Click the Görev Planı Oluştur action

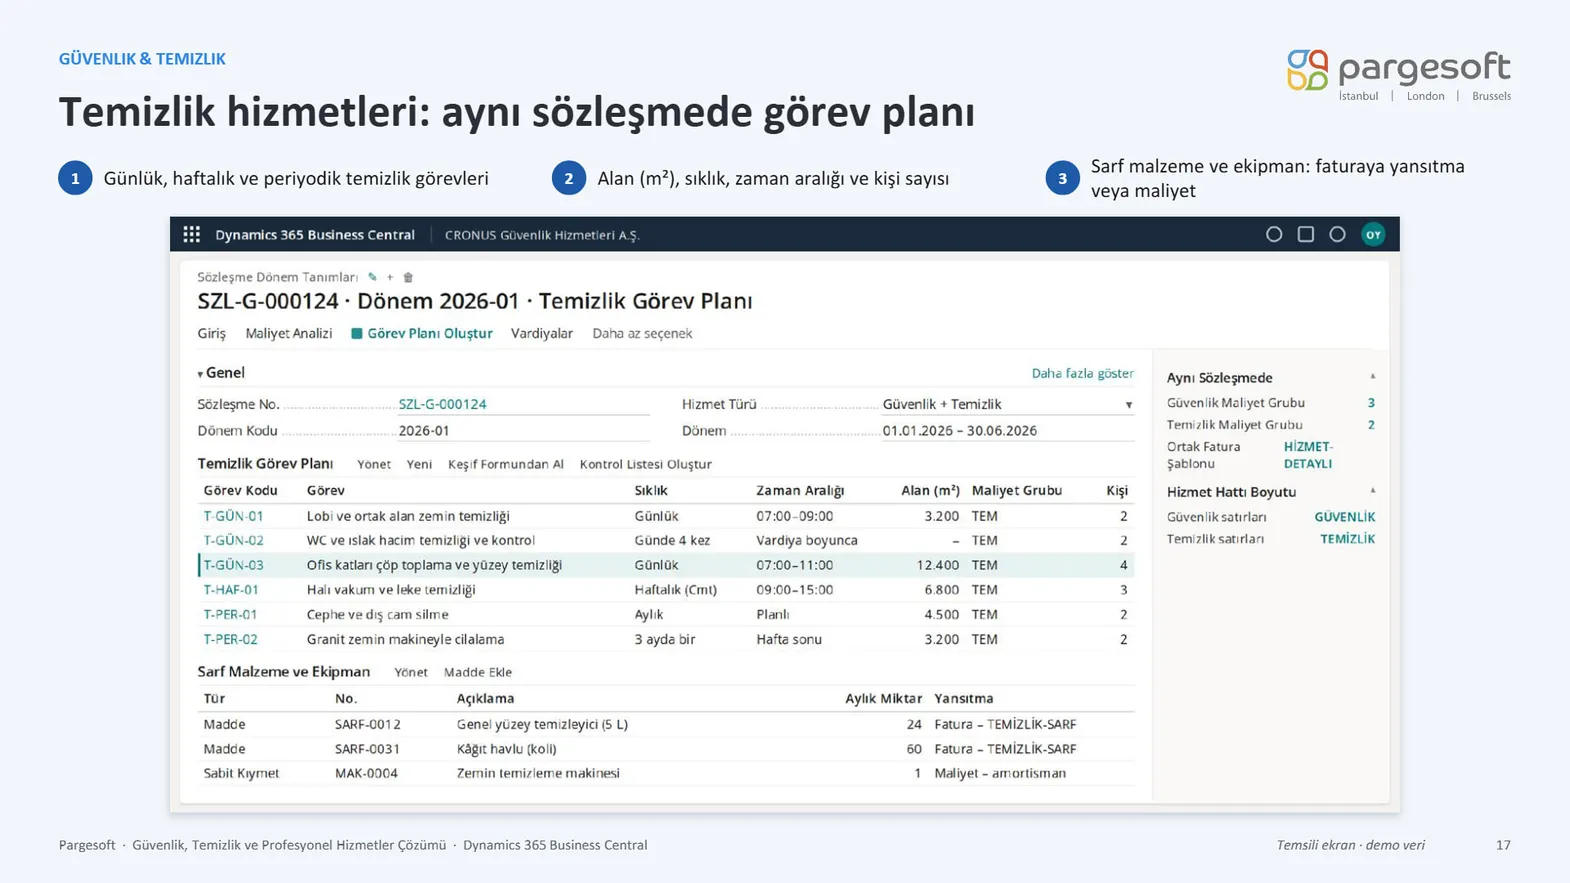click(422, 333)
